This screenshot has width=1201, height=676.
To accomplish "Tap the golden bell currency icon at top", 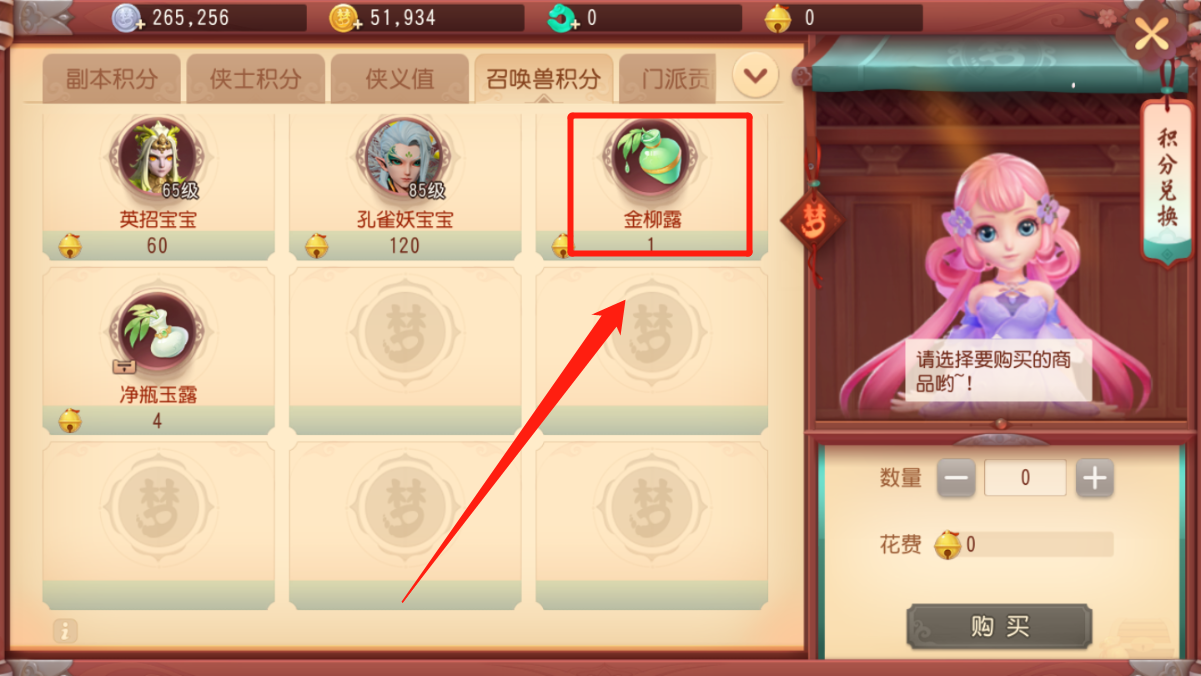I will coord(780,18).
